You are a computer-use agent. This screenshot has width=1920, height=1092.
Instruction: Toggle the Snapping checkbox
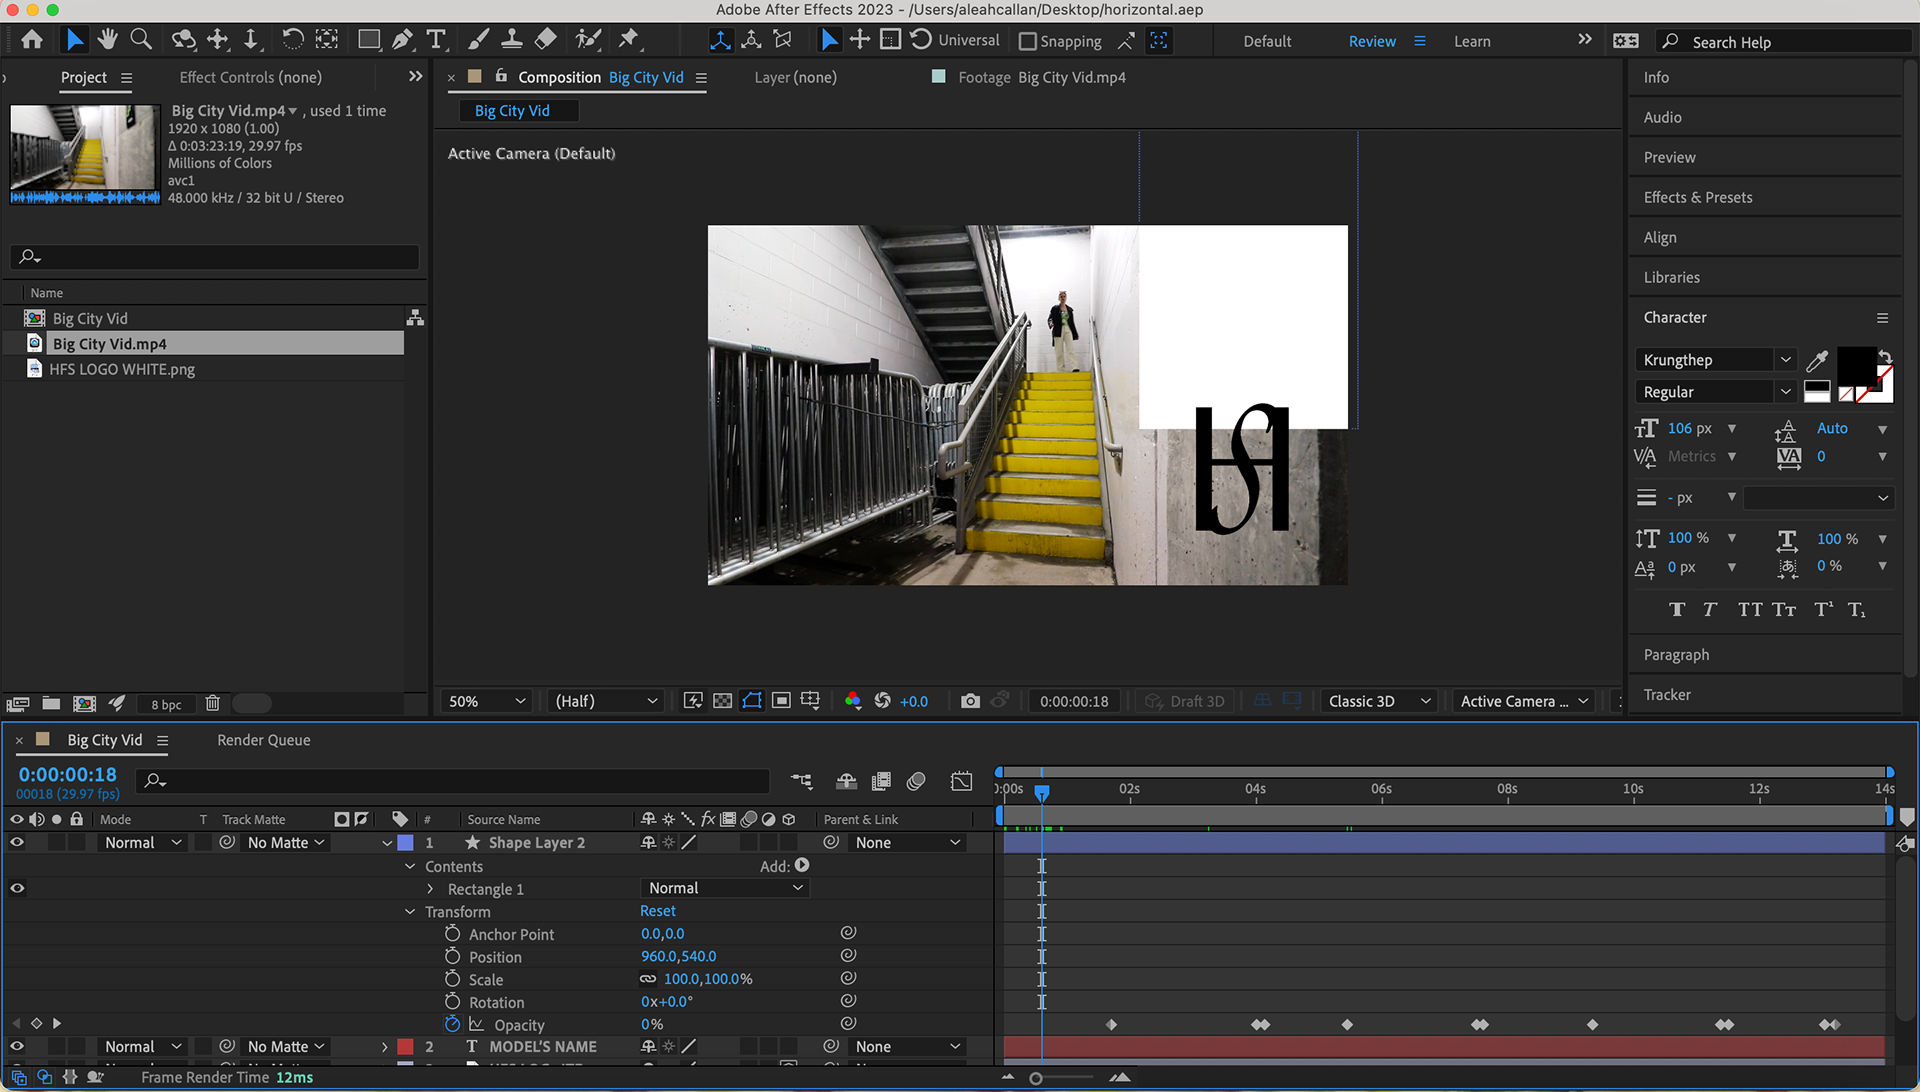pyautogui.click(x=1028, y=41)
